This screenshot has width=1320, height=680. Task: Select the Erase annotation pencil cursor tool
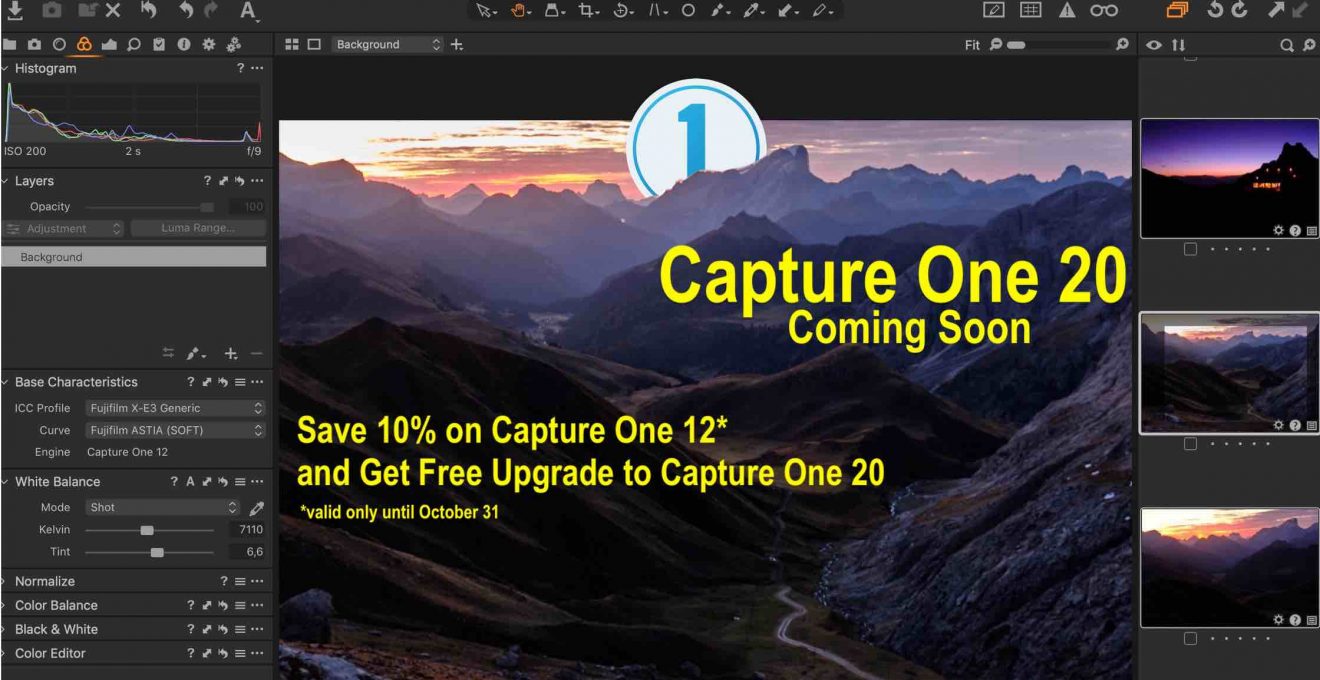point(822,10)
